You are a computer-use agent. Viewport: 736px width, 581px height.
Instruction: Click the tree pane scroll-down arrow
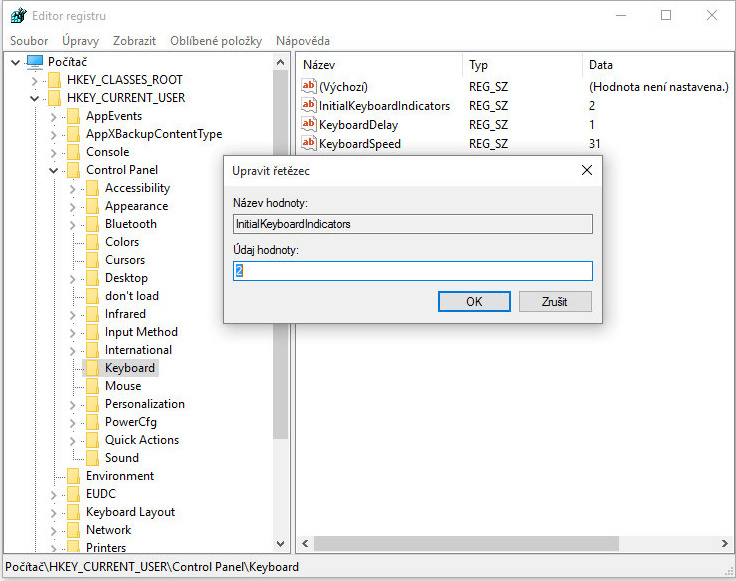(281, 544)
